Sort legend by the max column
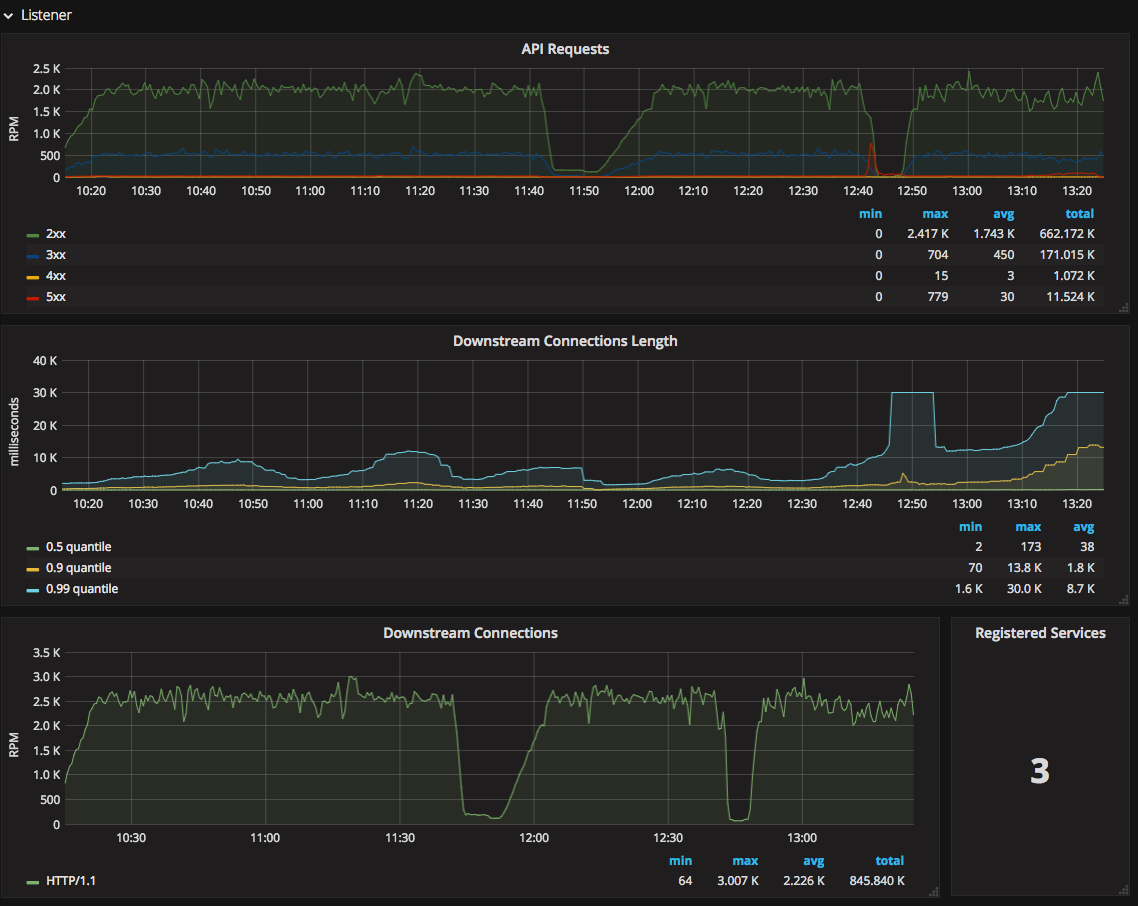Viewport: 1138px width, 906px height. coord(935,213)
